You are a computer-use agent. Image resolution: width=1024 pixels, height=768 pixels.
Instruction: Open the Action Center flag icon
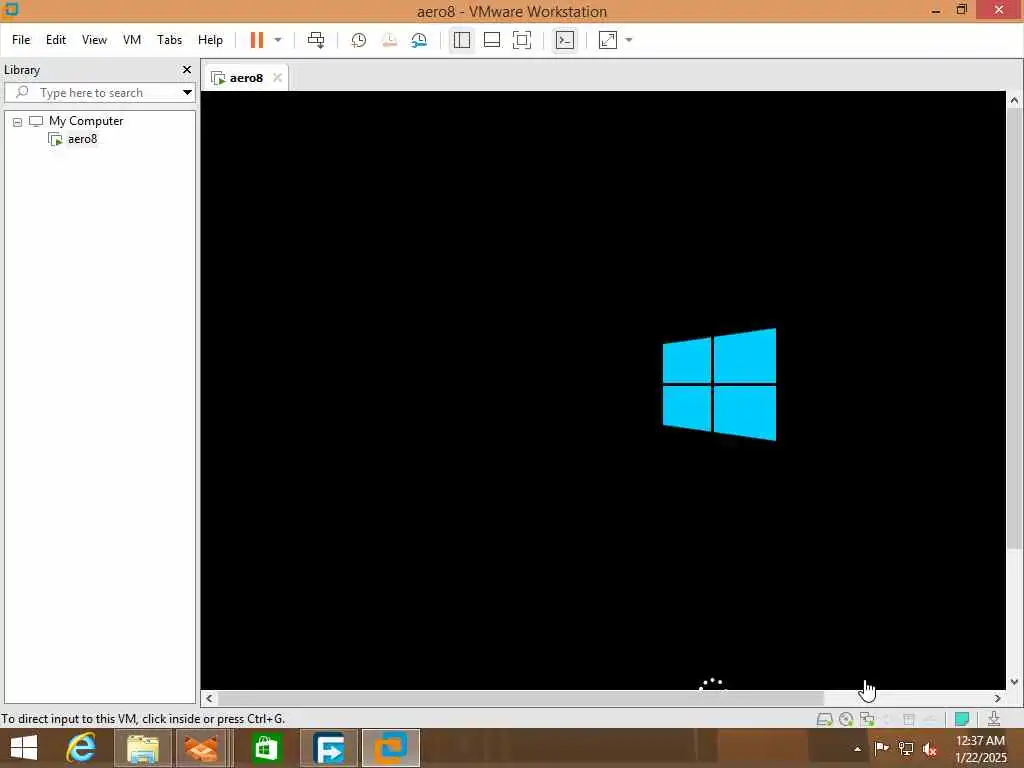click(881, 748)
